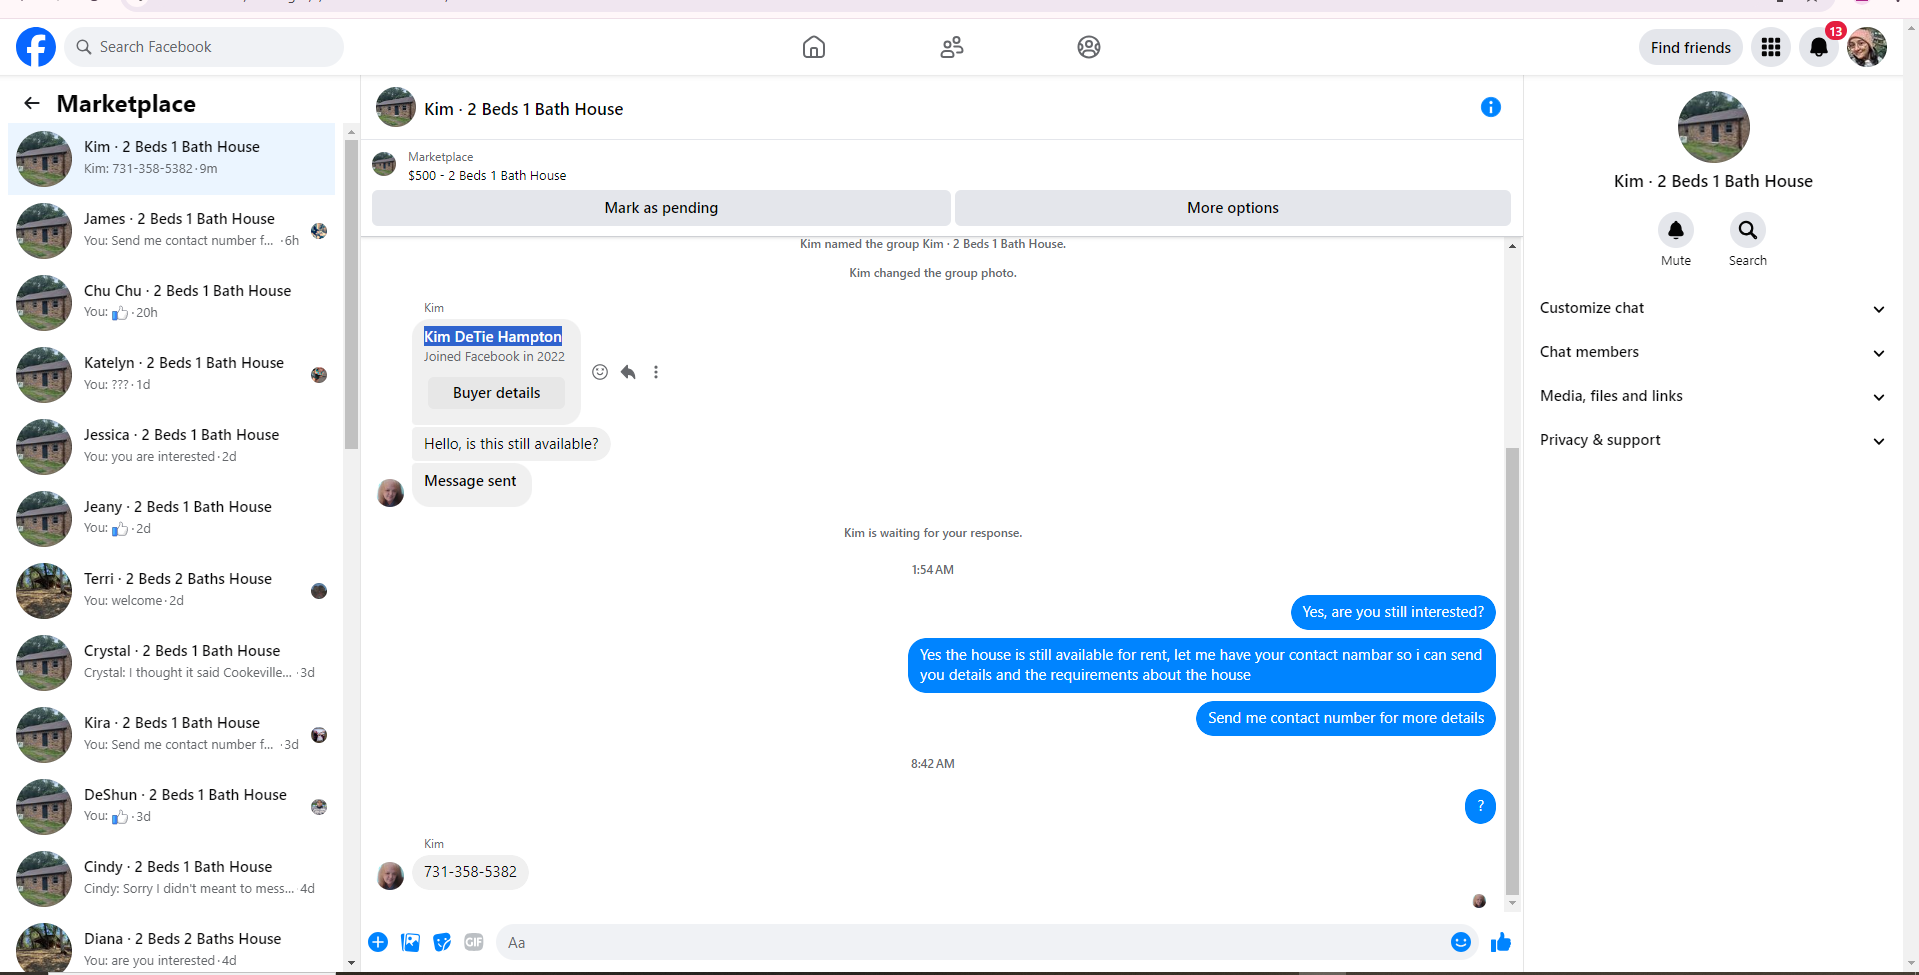Open more options for Kim's message
This screenshot has width=1919, height=975.
[x=656, y=372]
